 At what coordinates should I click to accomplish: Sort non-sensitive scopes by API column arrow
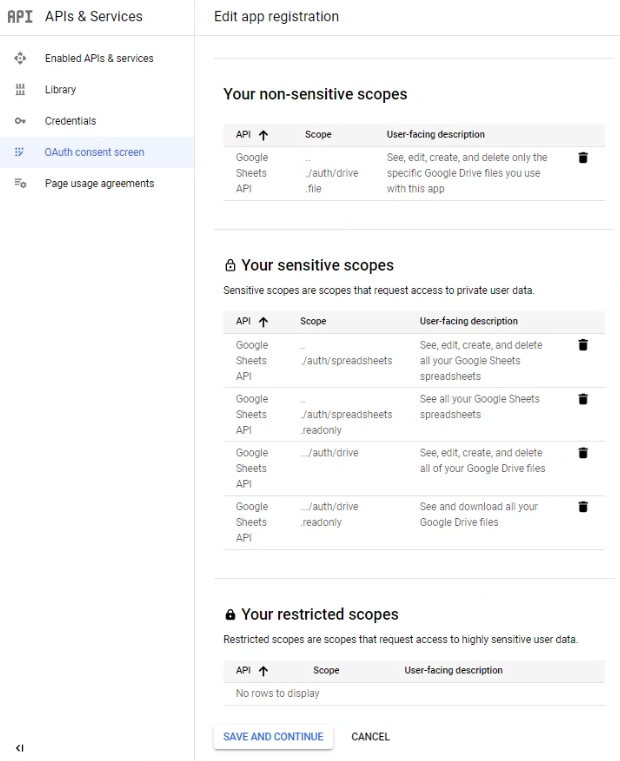pos(264,134)
